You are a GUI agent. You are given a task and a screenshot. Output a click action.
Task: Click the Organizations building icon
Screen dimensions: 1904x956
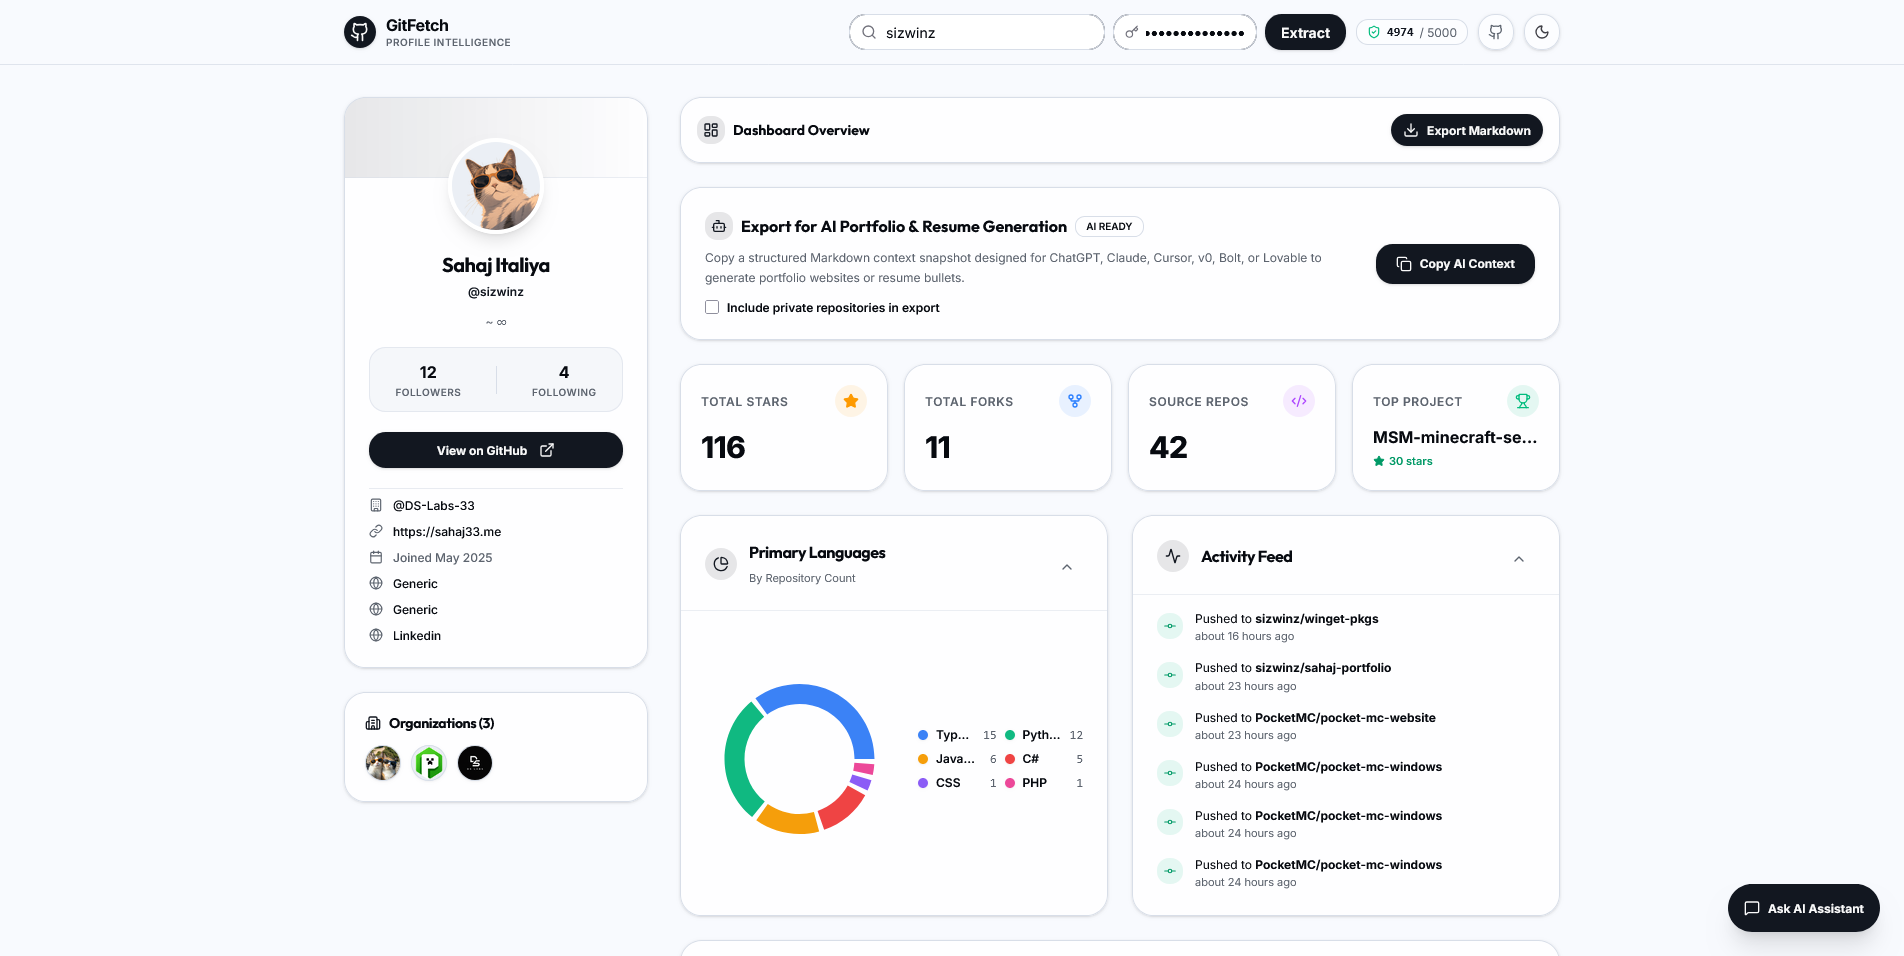(373, 723)
